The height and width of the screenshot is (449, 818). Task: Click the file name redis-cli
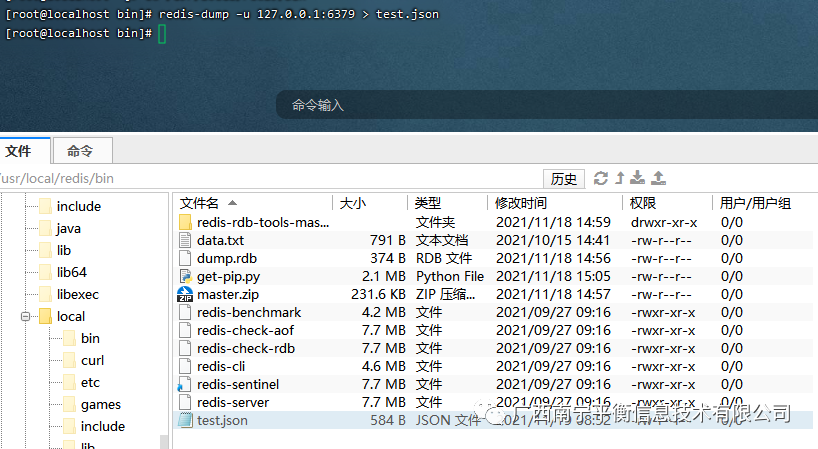(x=221, y=367)
